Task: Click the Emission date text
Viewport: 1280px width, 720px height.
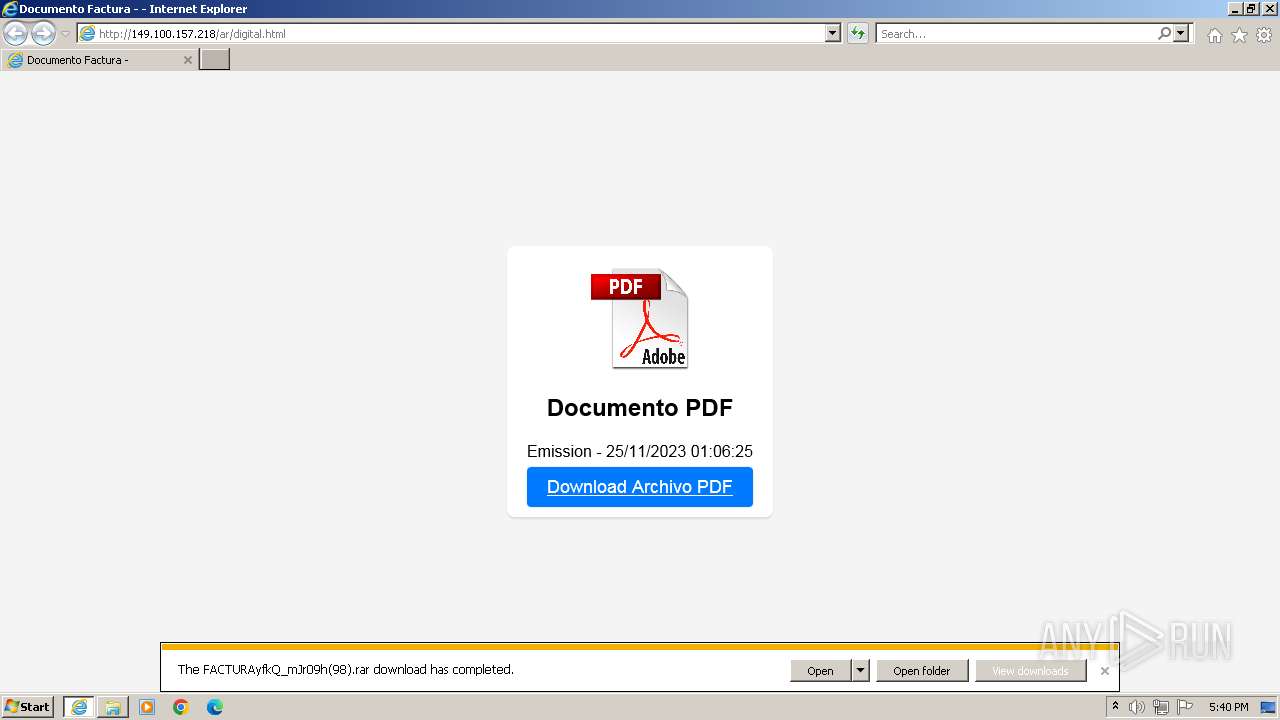Action: click(640, 451)
